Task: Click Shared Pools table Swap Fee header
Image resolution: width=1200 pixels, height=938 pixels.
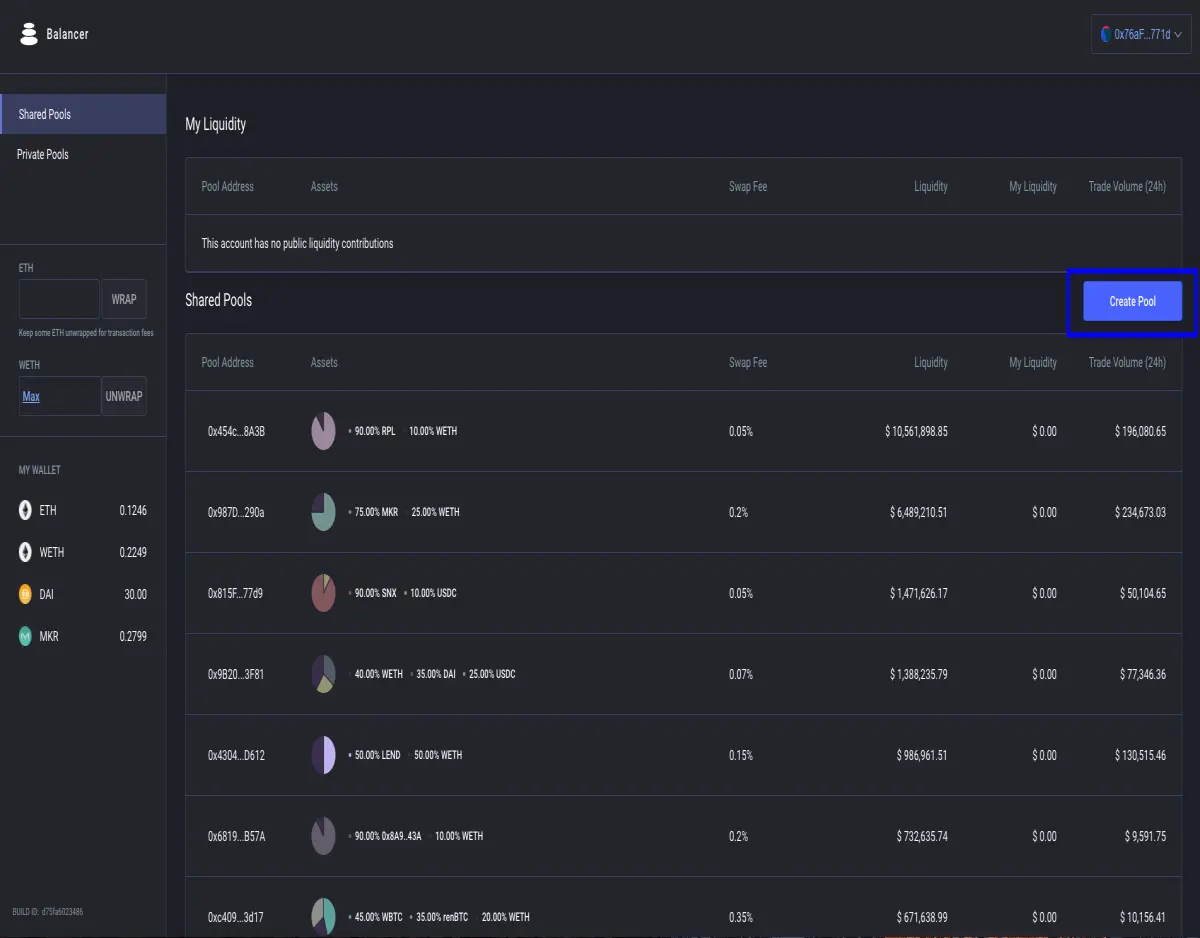Action: click(x=748, y=362)
